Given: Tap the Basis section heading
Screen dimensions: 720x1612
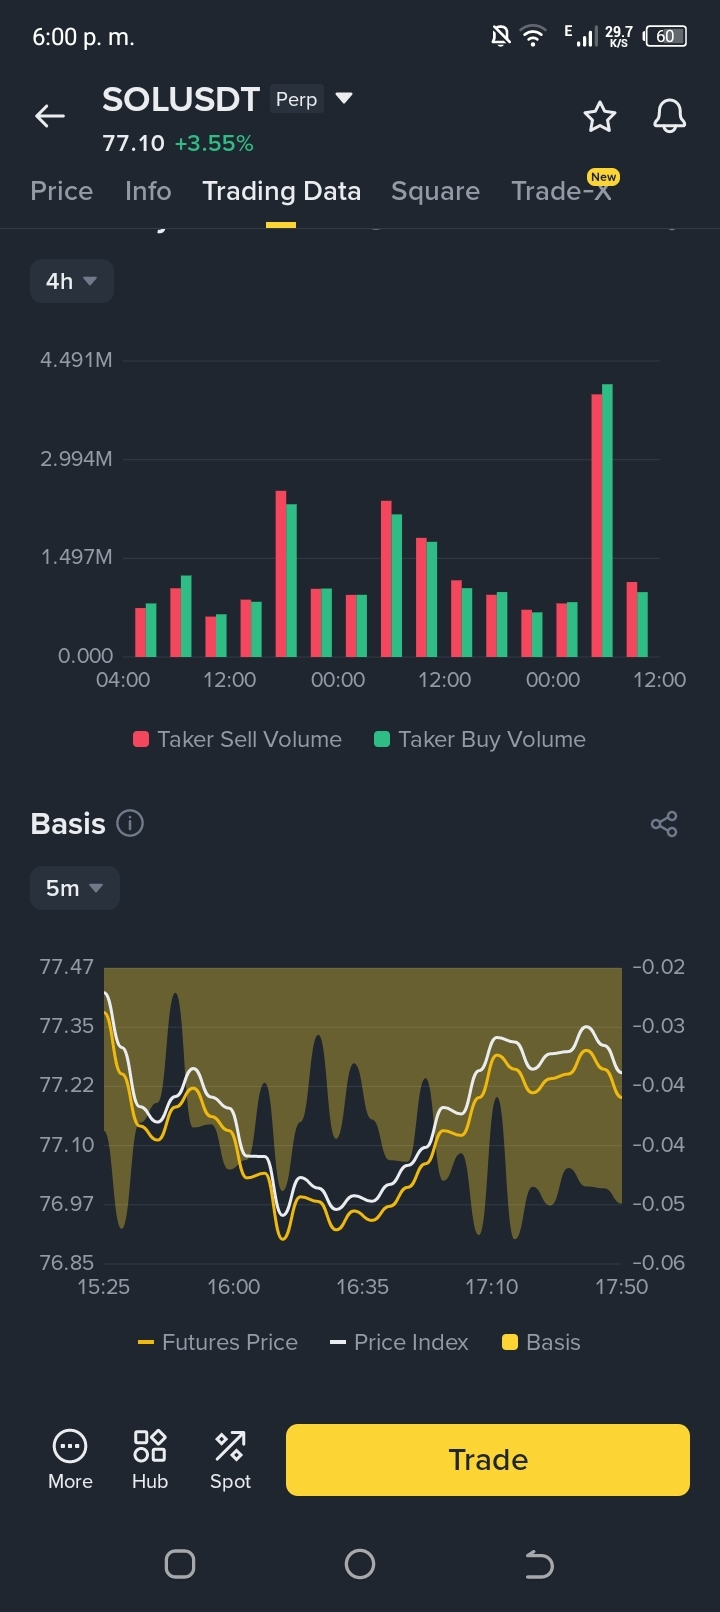Looking at the screenshot, I should [x=68, y=823].
